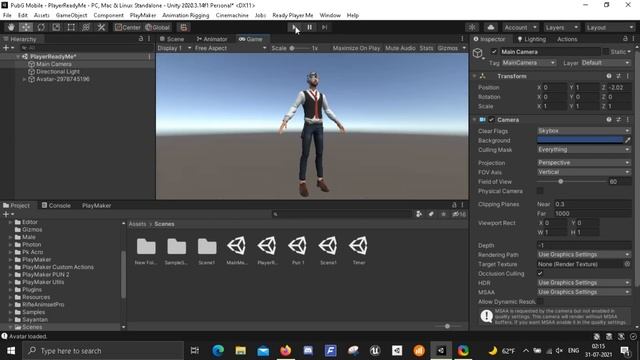Click the Step frame button

(324, 27)
